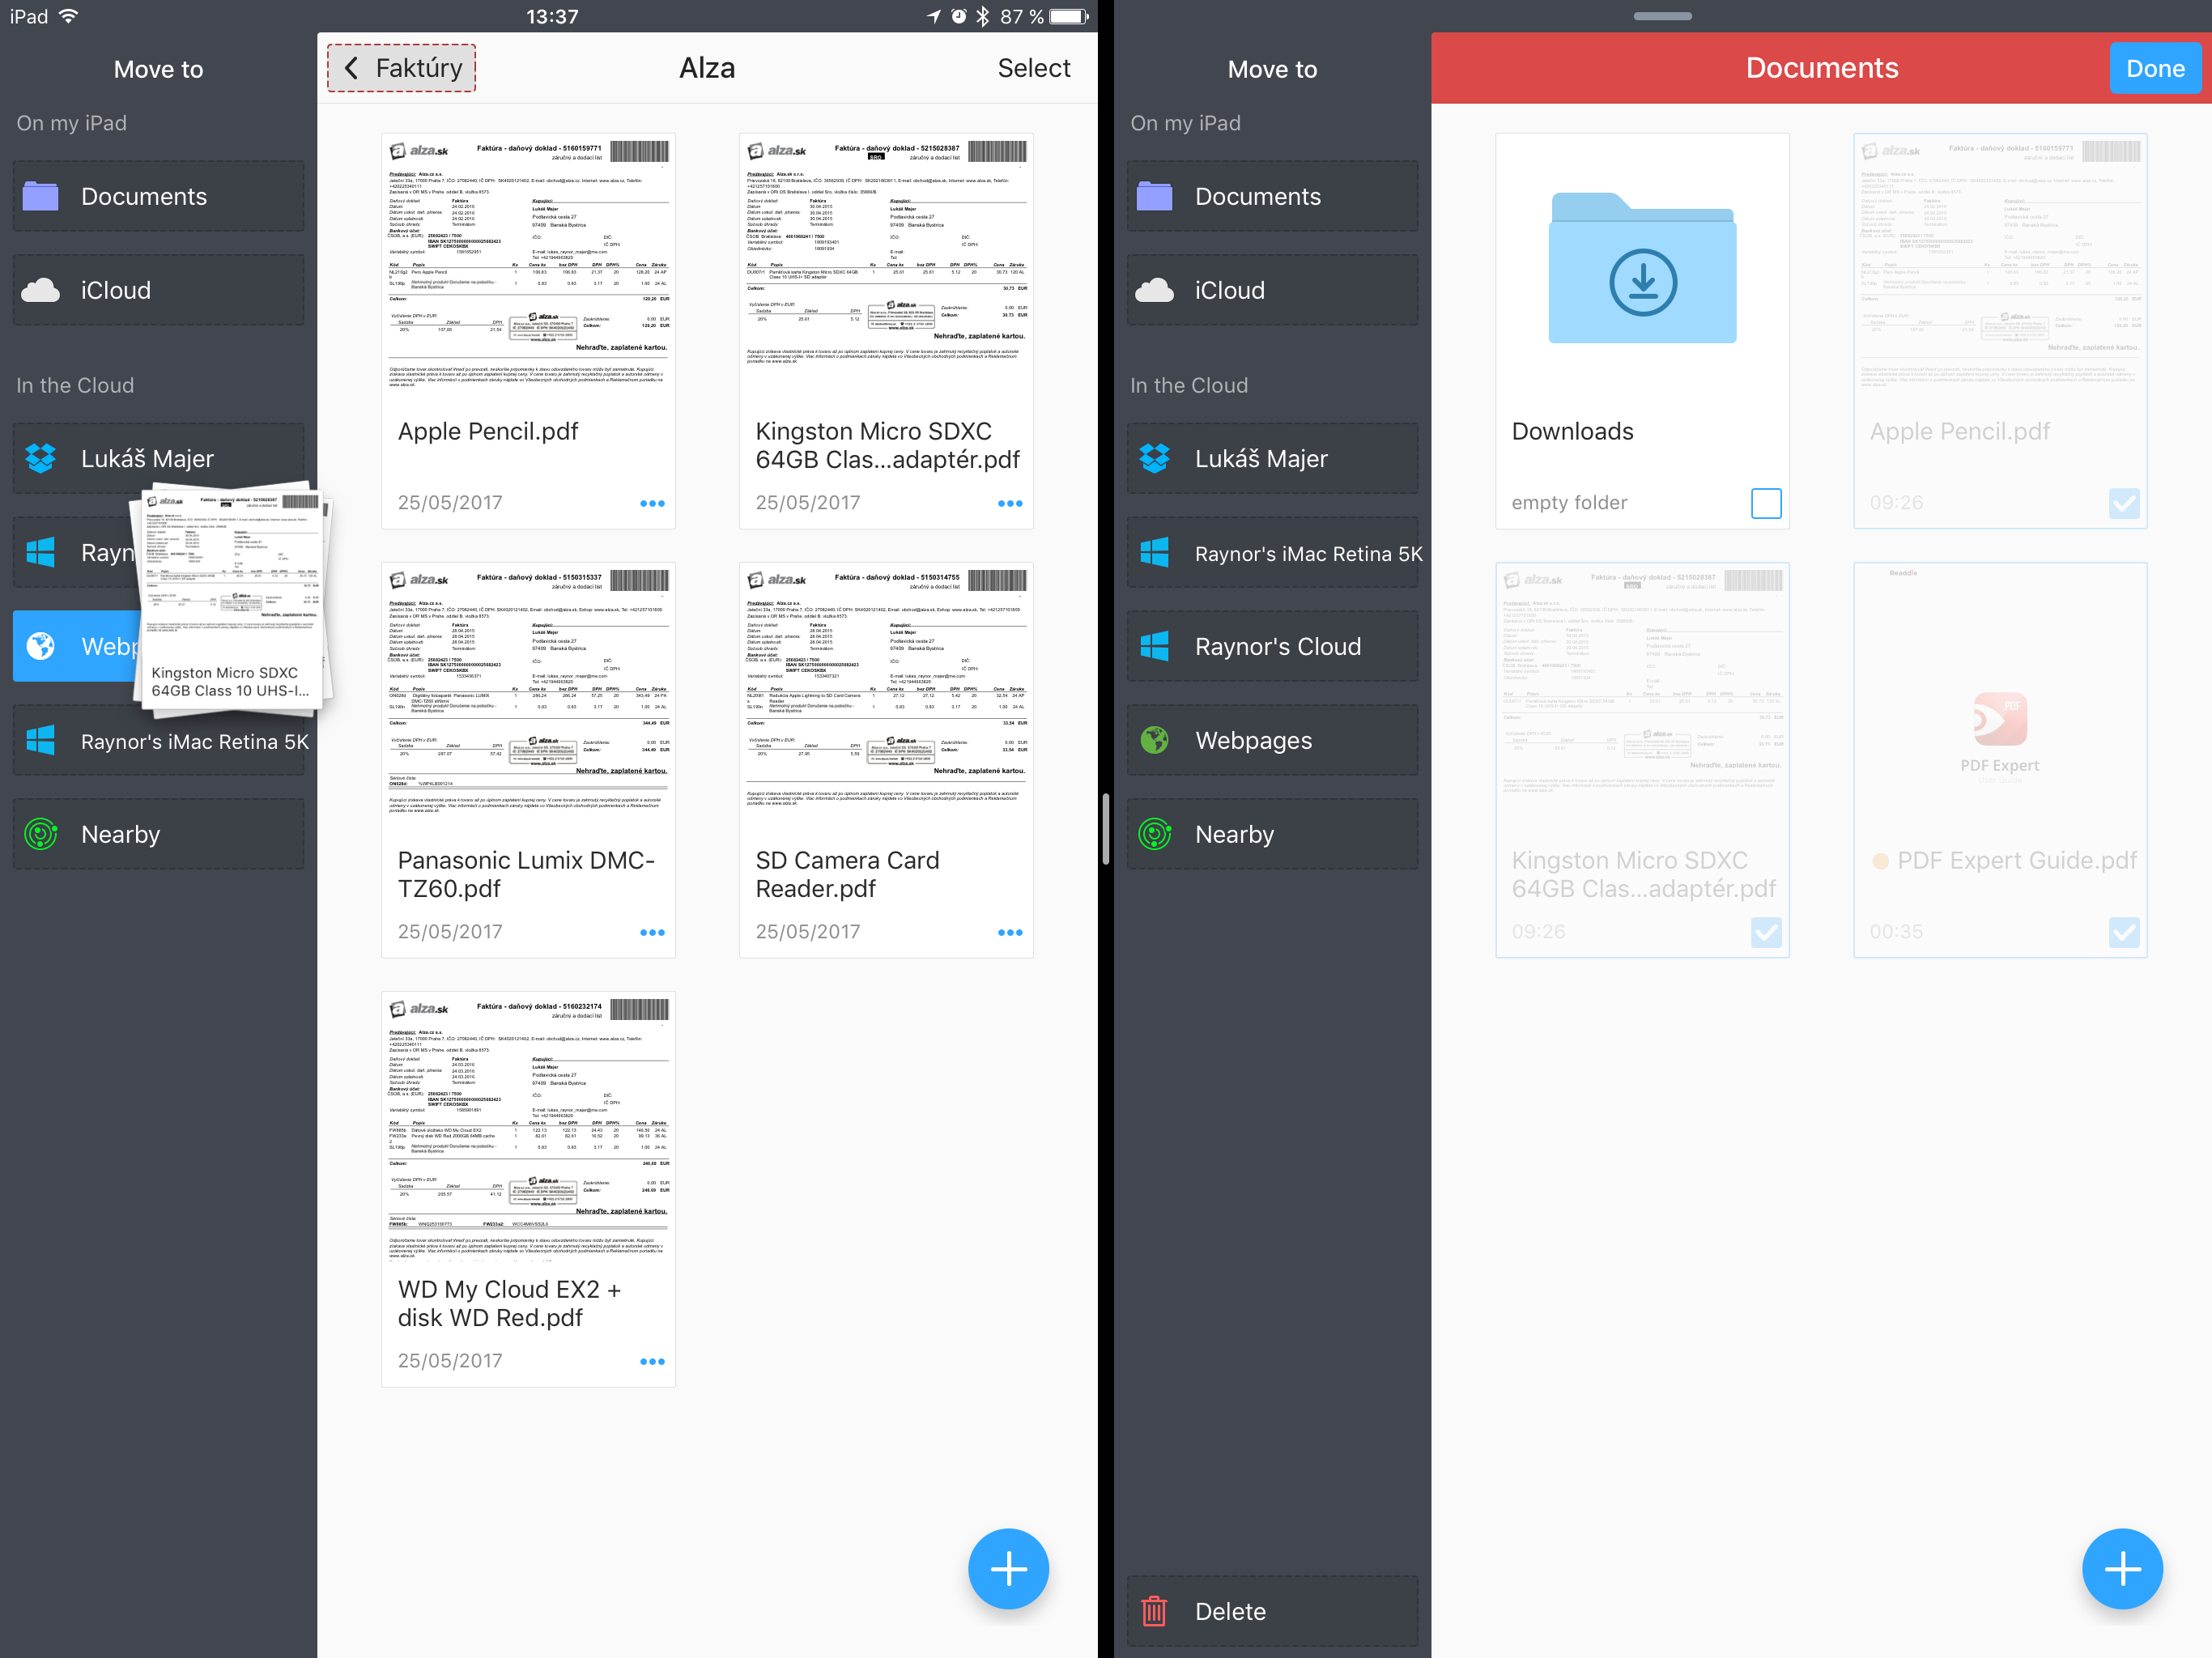Viewport: 2212px width, 1658px height.
Task: Tap the blue plus button in Documents pane
Action: [x=2122, y=1568]
